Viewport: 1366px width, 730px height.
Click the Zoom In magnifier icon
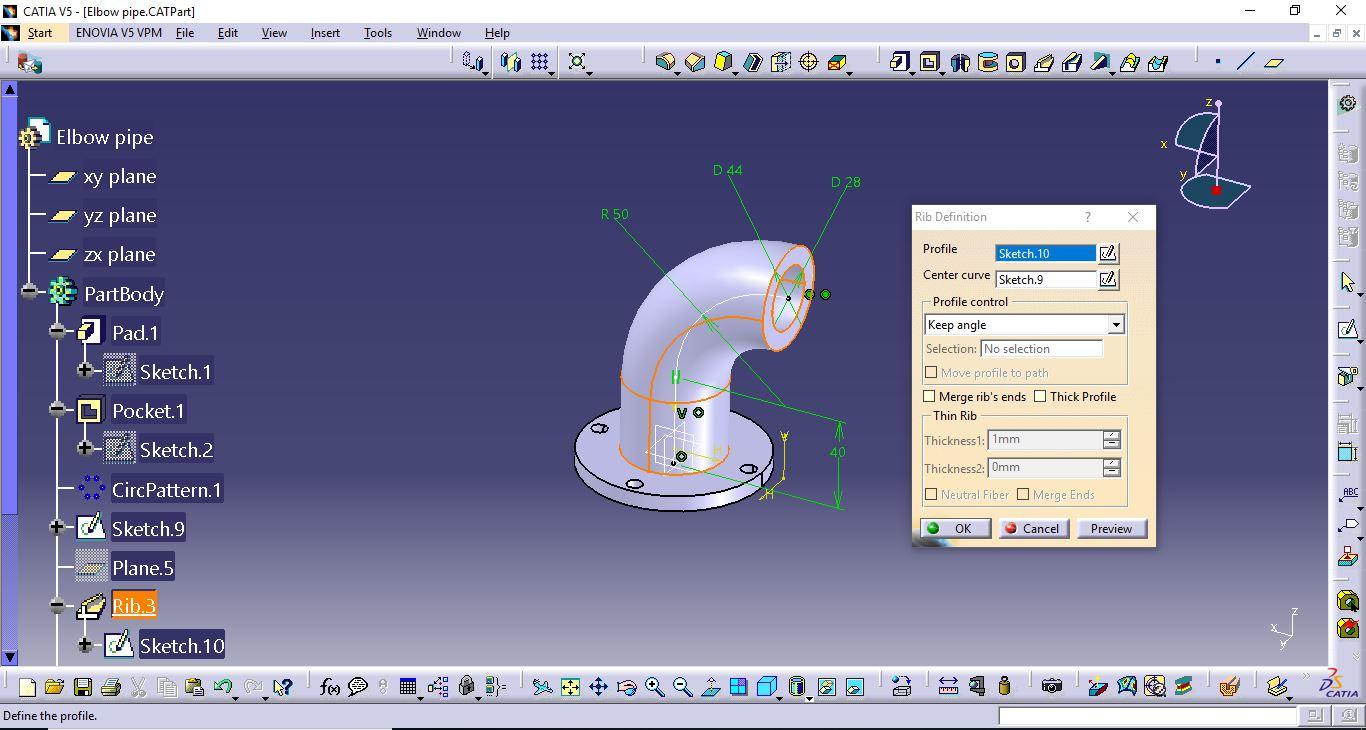point(655,687)
